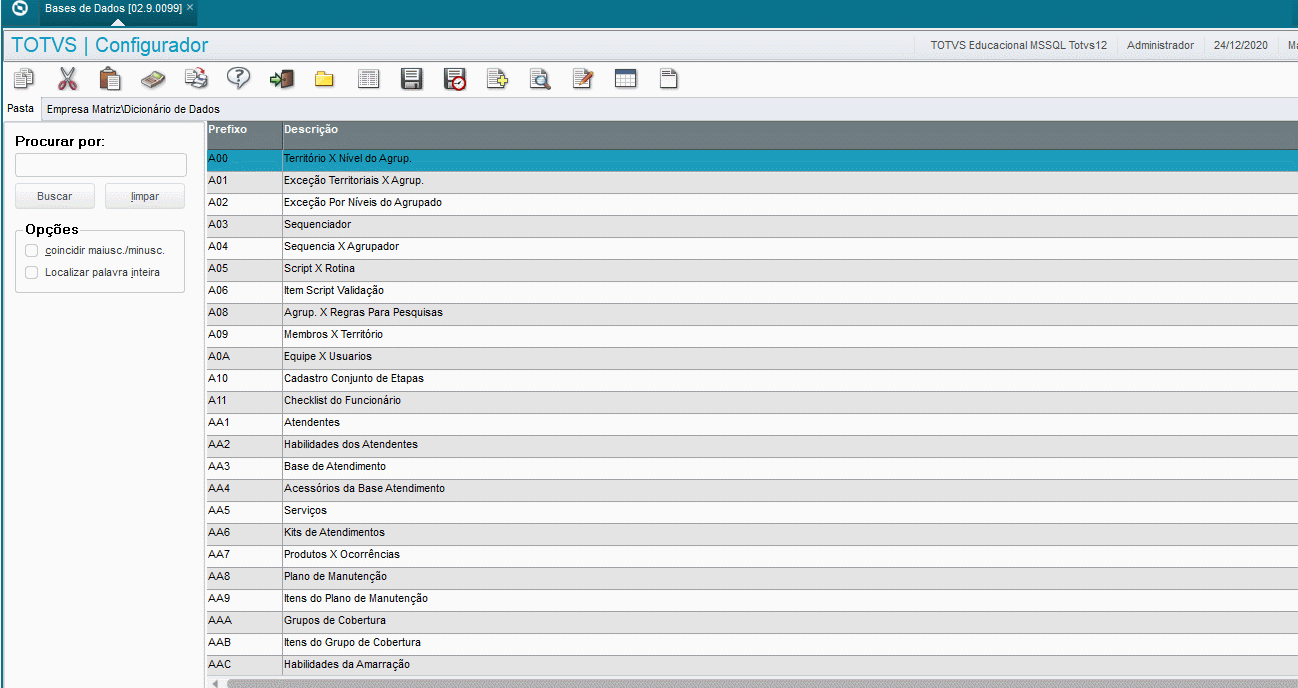Select the Atendentes row
Image resolution: width=1298 pixels, height=688 pixels.
[x=752, y=423]
